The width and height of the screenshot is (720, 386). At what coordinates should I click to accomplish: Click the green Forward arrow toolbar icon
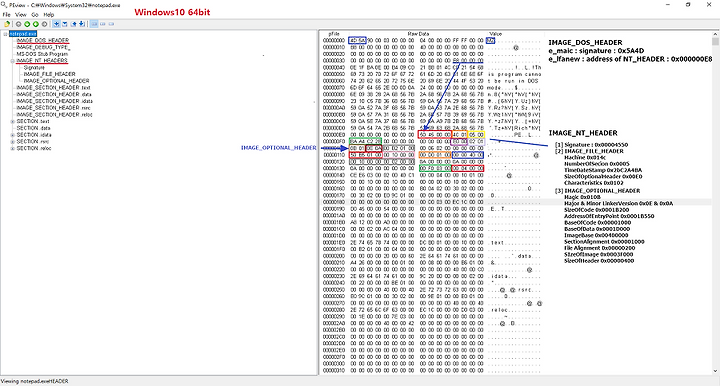coord(36,24)
